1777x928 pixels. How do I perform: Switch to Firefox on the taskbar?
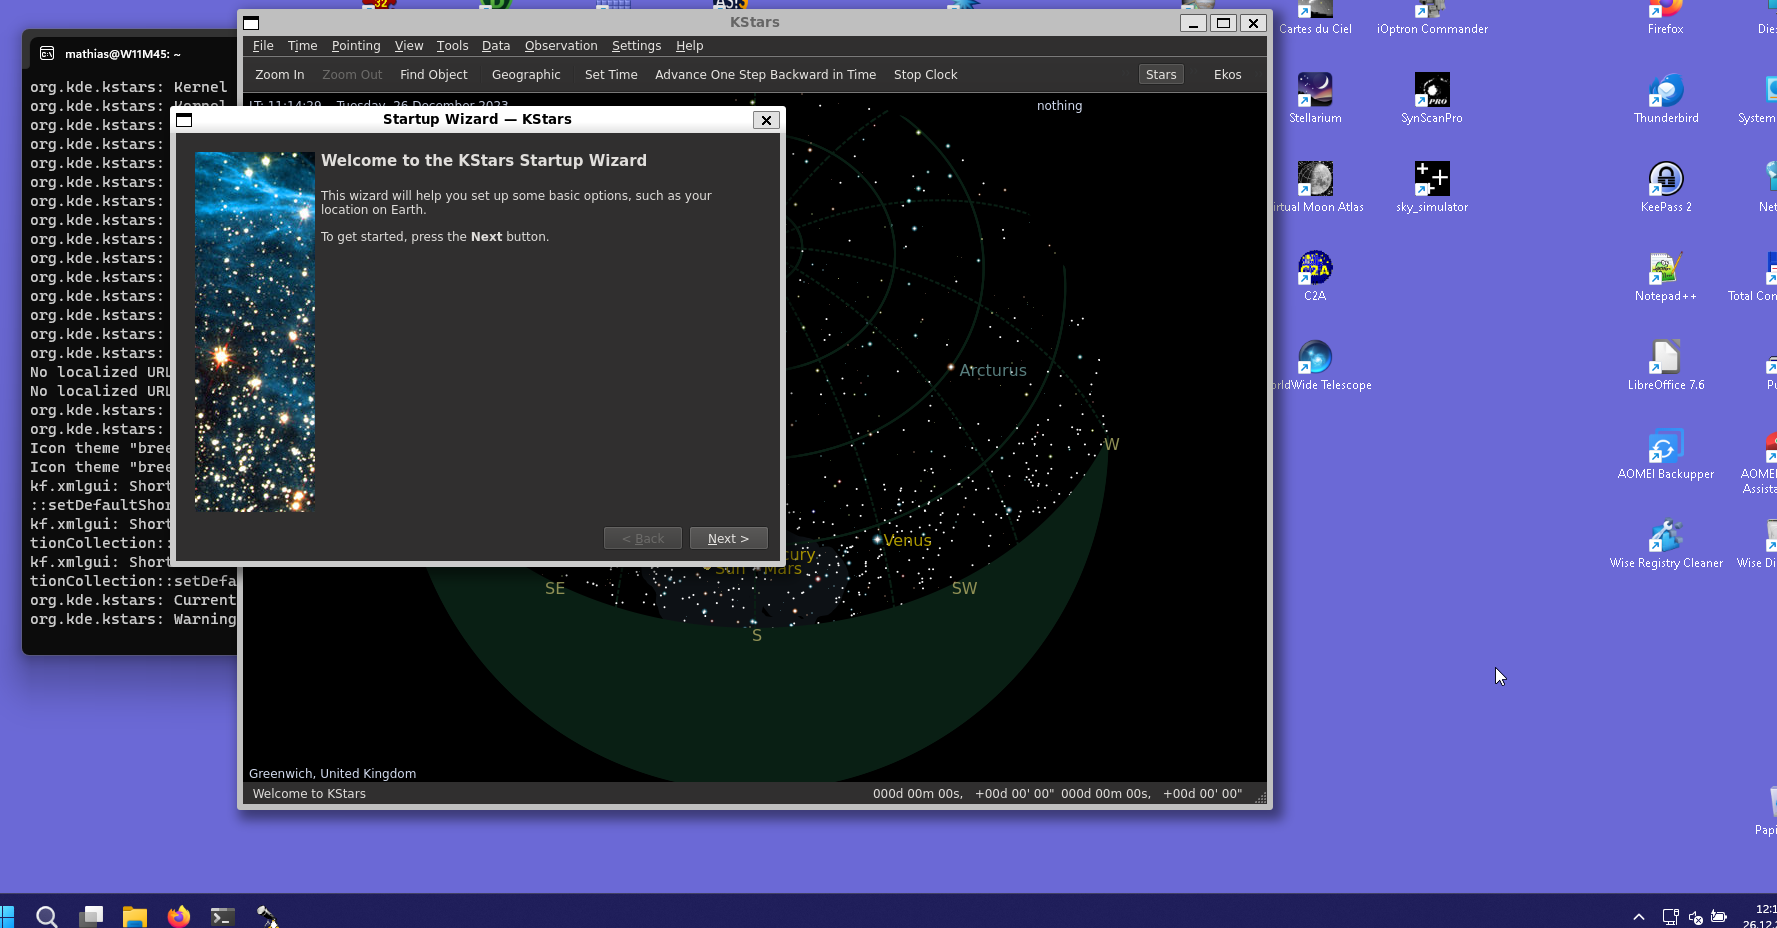tap(179, 916)
